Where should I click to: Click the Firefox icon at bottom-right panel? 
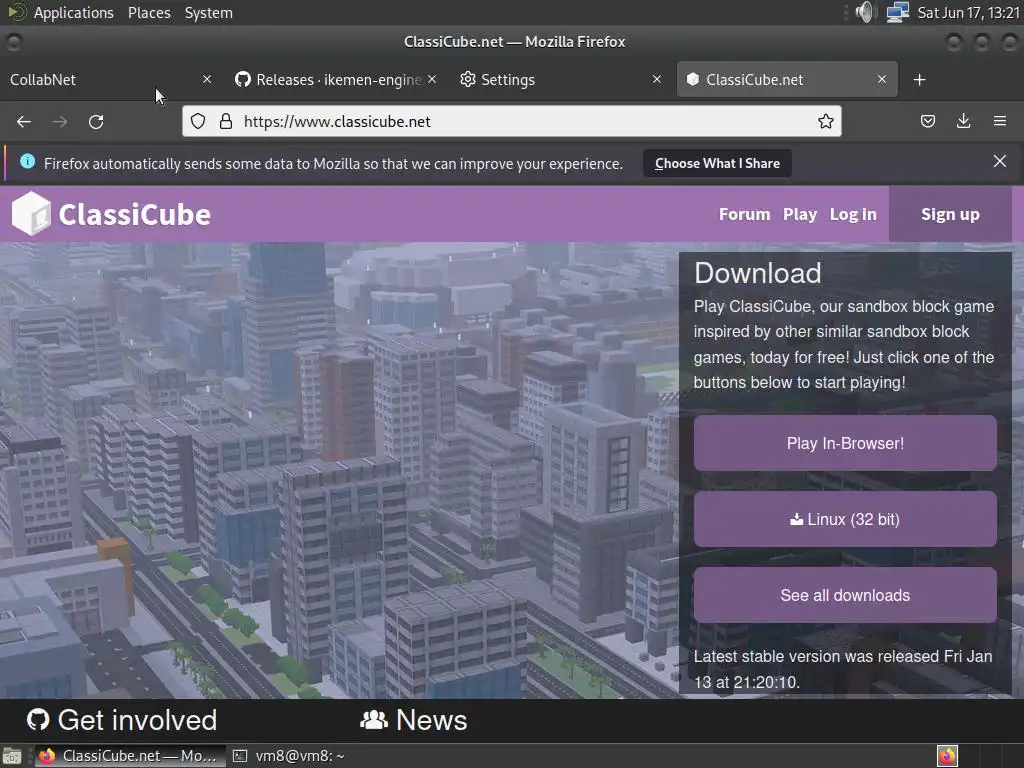pos(947,756)
